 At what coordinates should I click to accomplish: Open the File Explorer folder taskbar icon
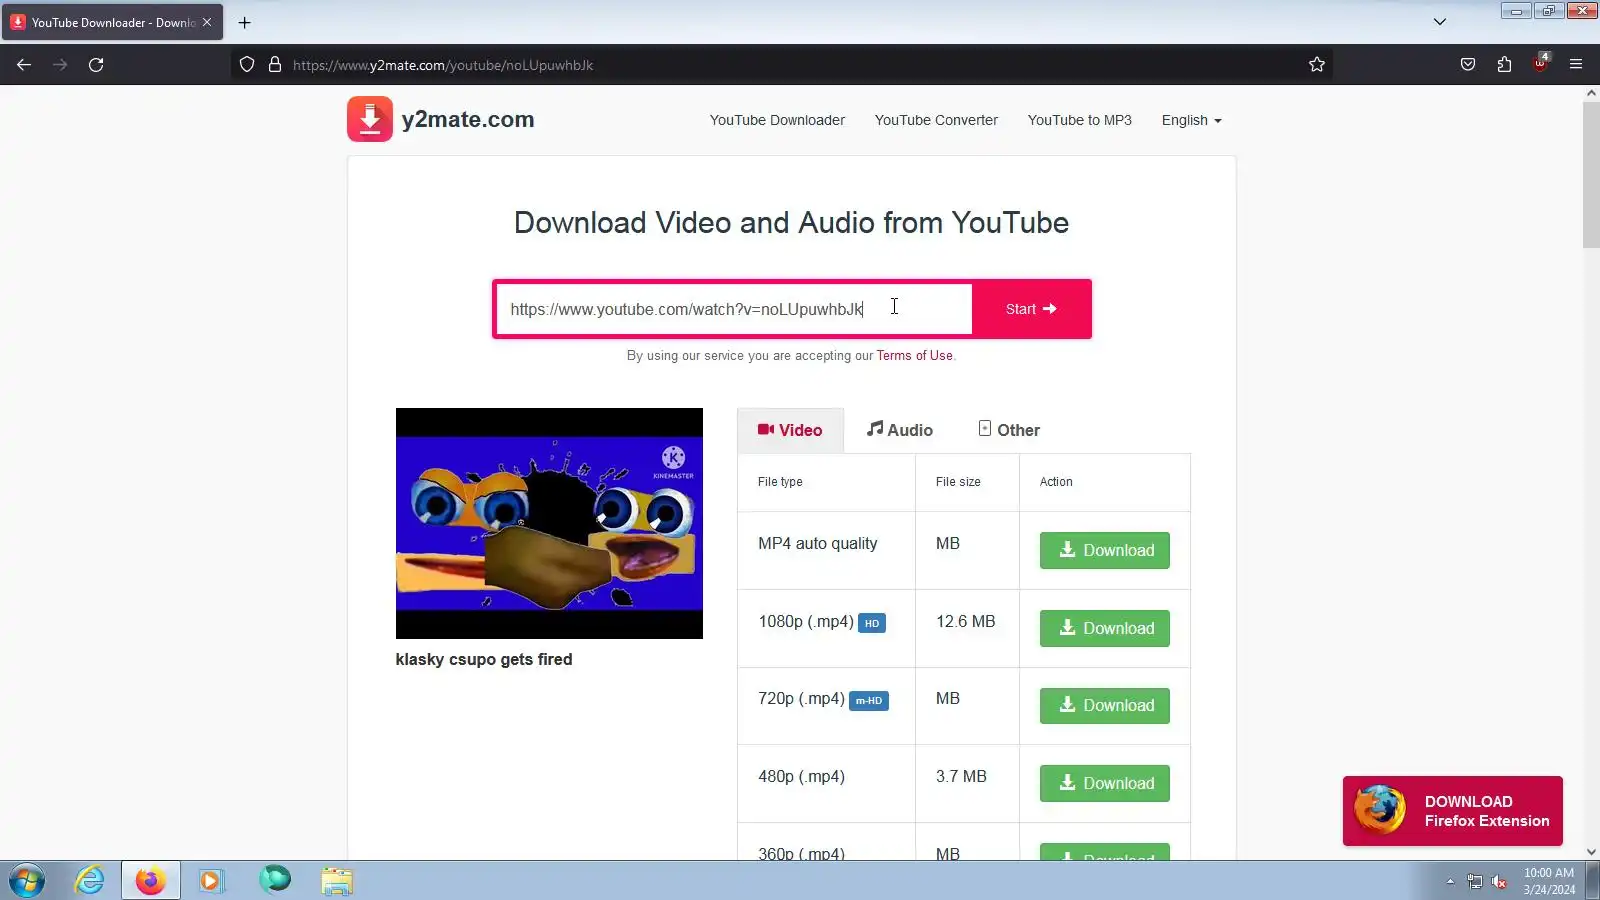point(337,881)
